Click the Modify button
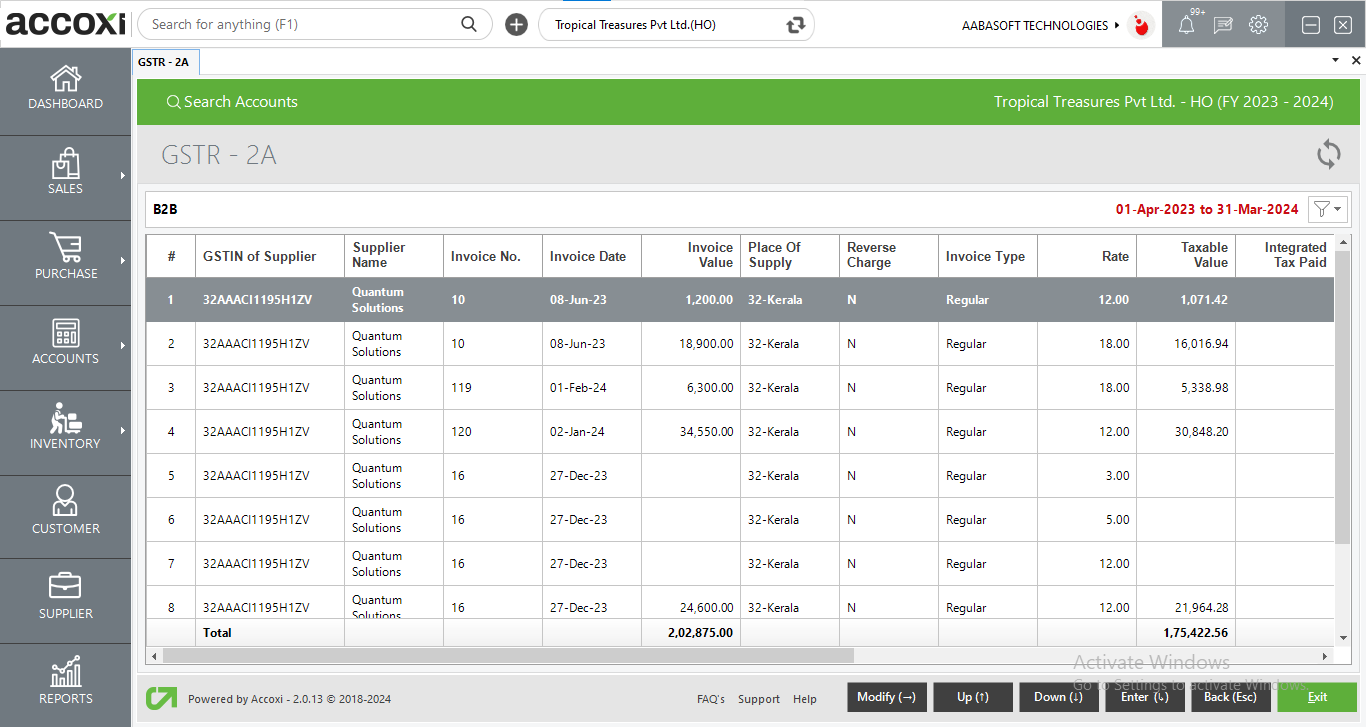Image resolution: width=1366 pixels, height=727 pixels. [x=886, y=697]
